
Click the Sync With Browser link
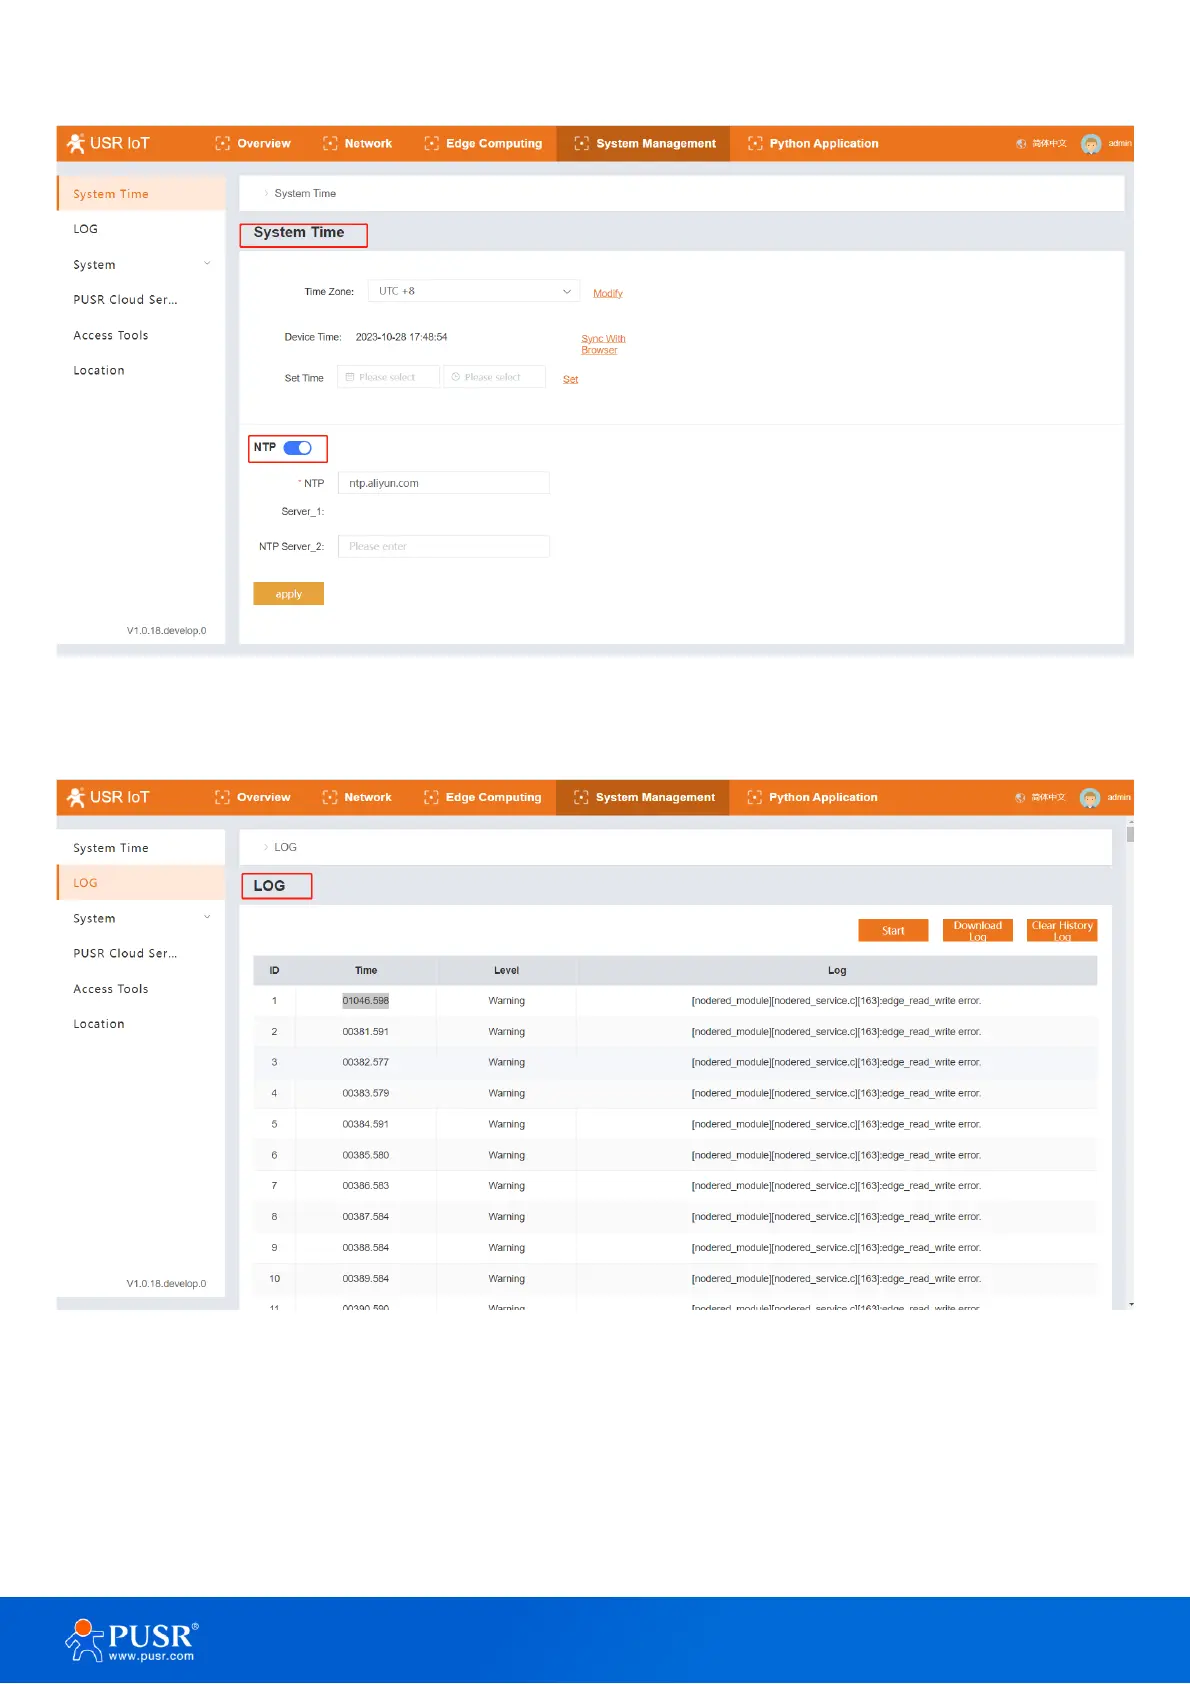[603, 344]
